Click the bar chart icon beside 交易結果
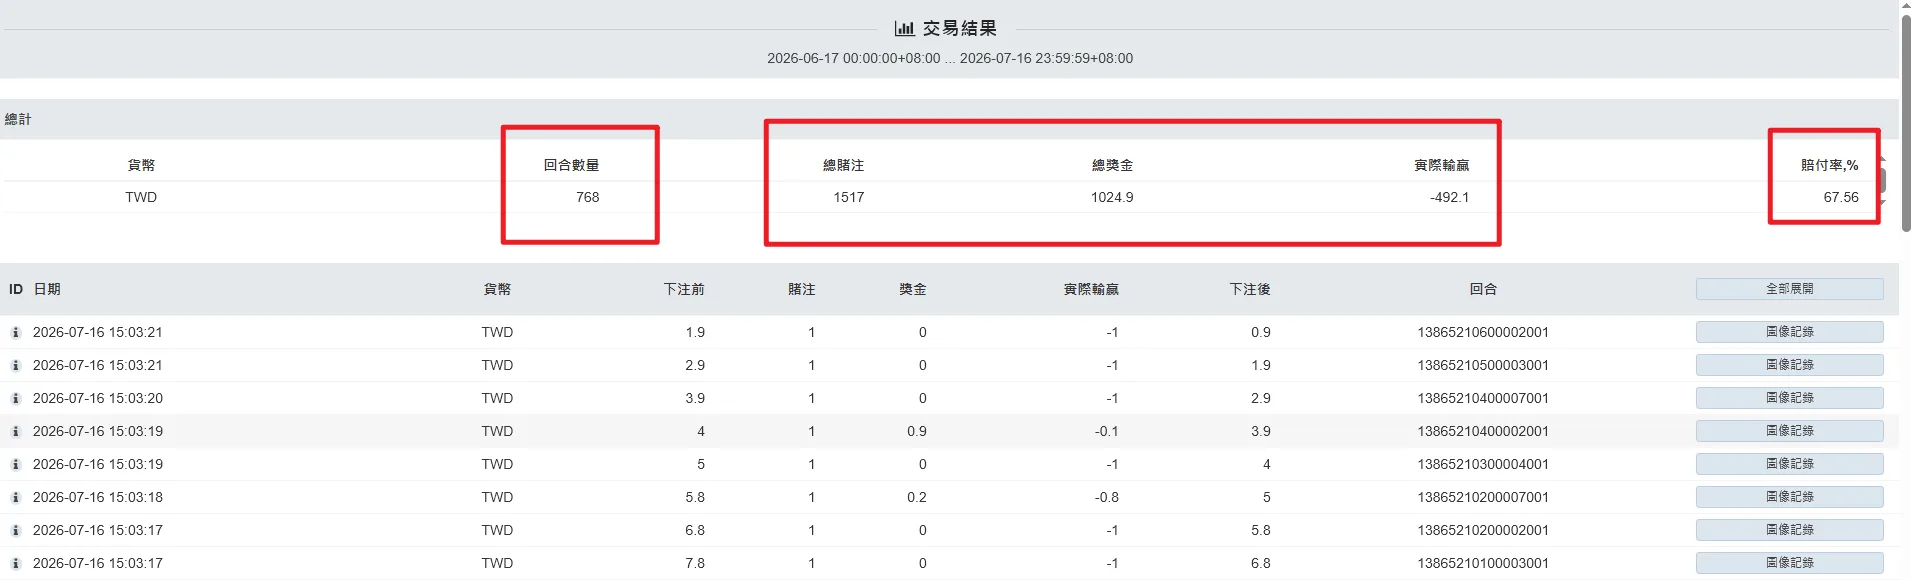The height and width of the screenshot is (580, 1911). point(904,28)
